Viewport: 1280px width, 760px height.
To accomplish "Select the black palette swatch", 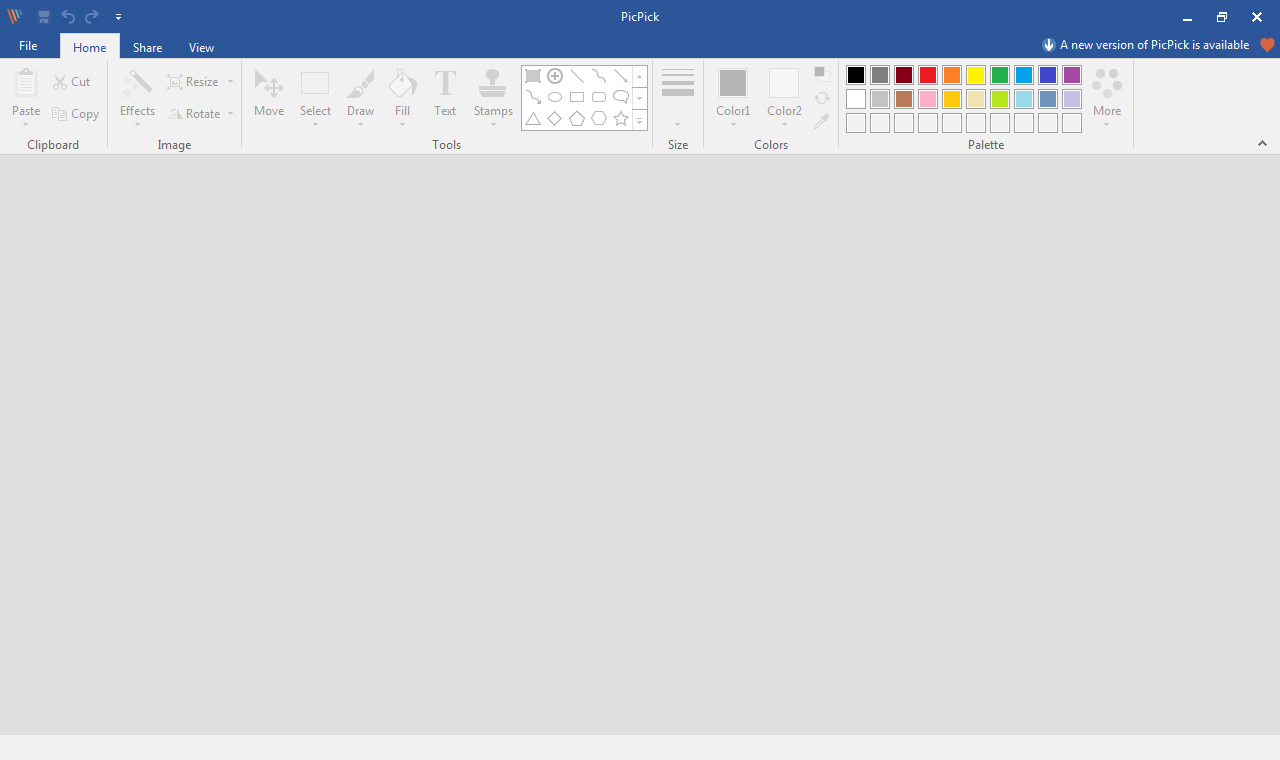I will [856, 75].
